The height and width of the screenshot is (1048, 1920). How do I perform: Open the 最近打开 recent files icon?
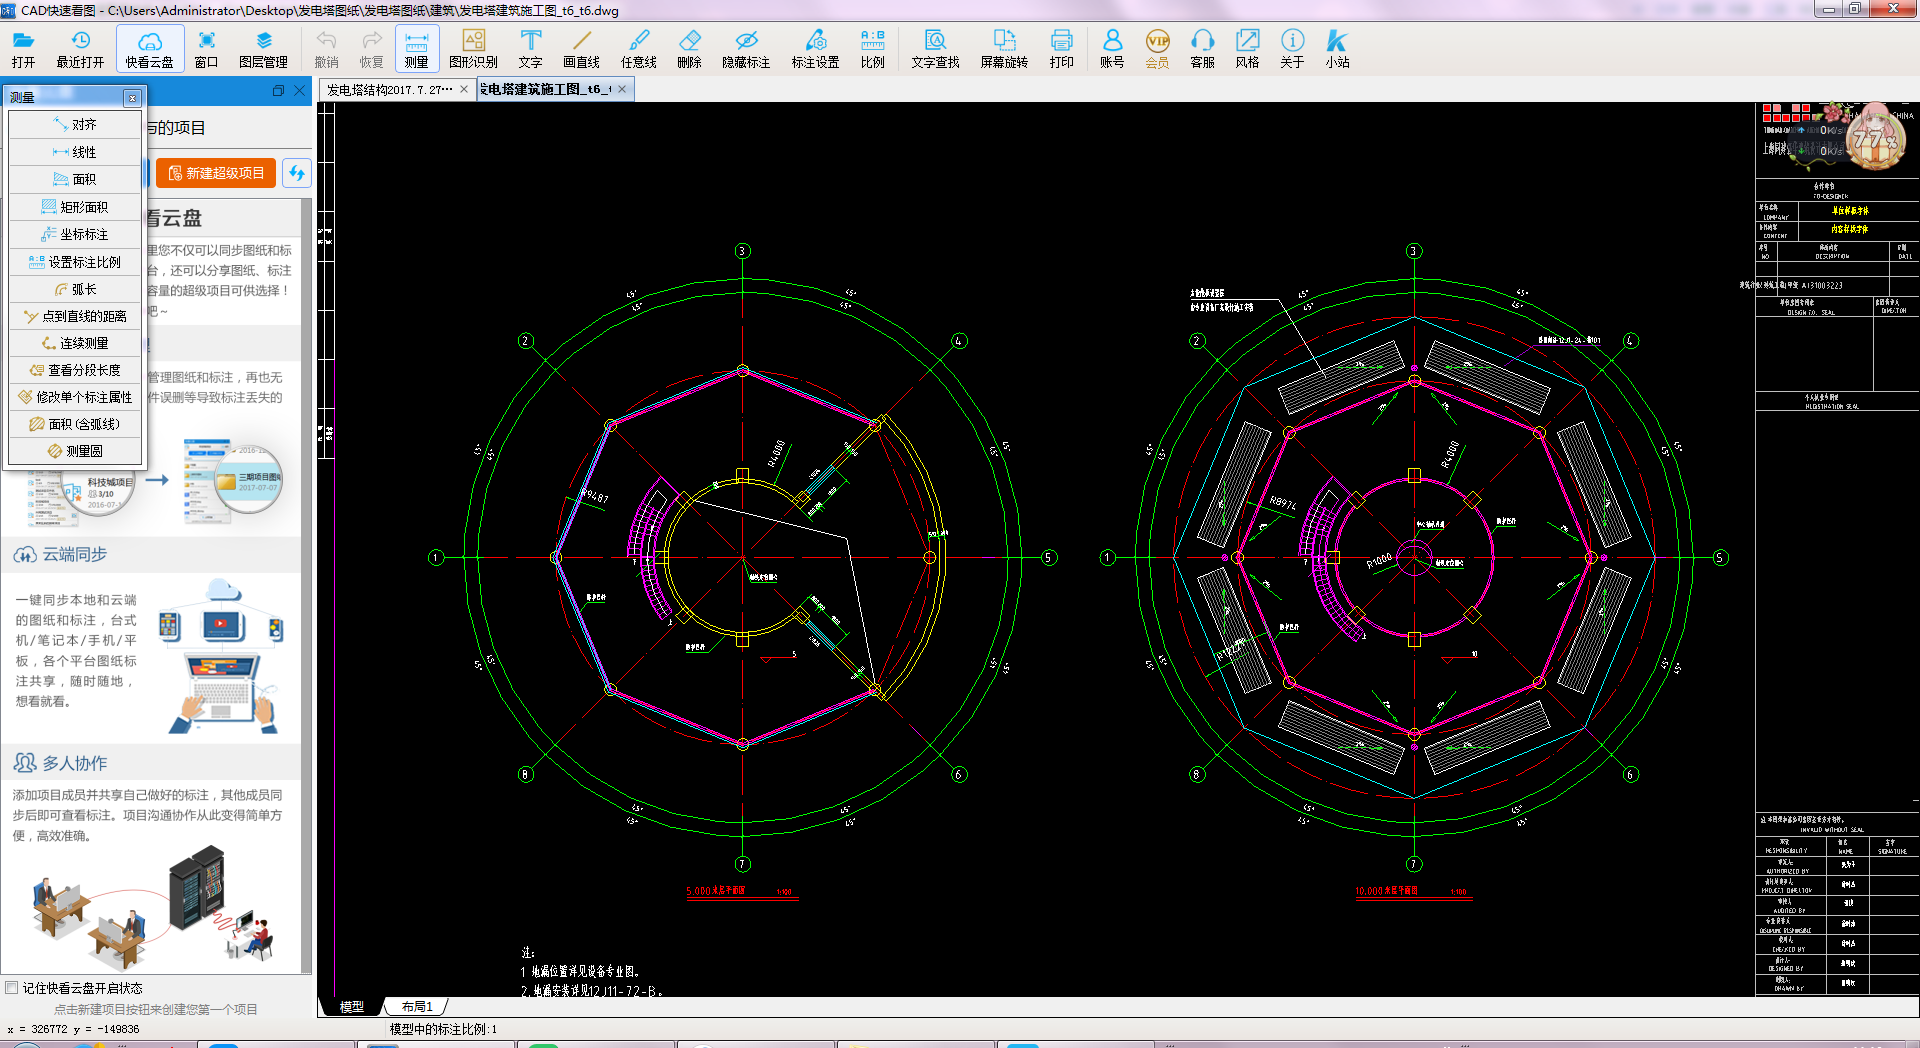click(x=80, y=49)
